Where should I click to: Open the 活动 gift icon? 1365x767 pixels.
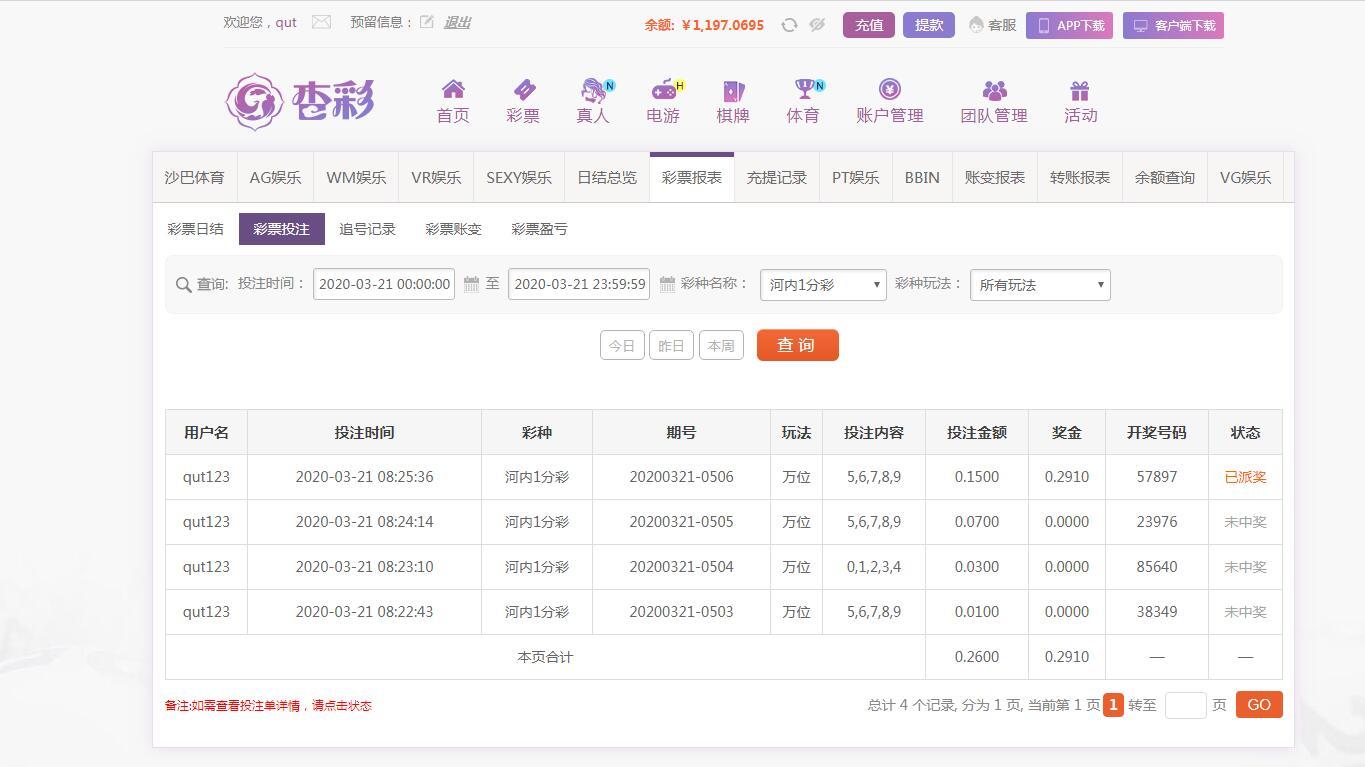(1080, 90)
